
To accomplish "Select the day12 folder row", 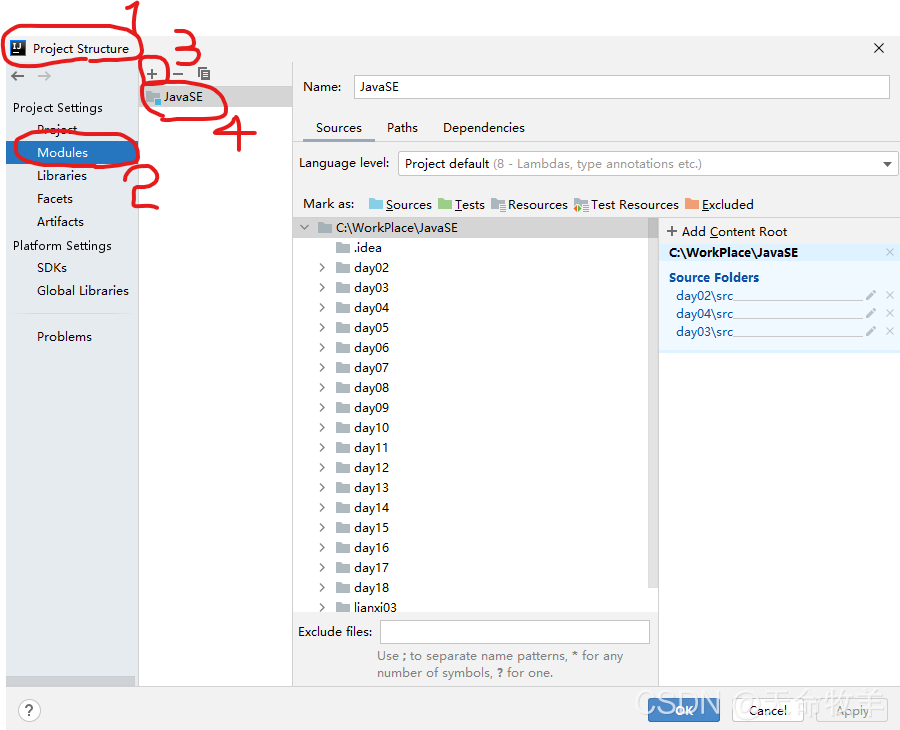I will pyautogui.click(x=471, y=468).
